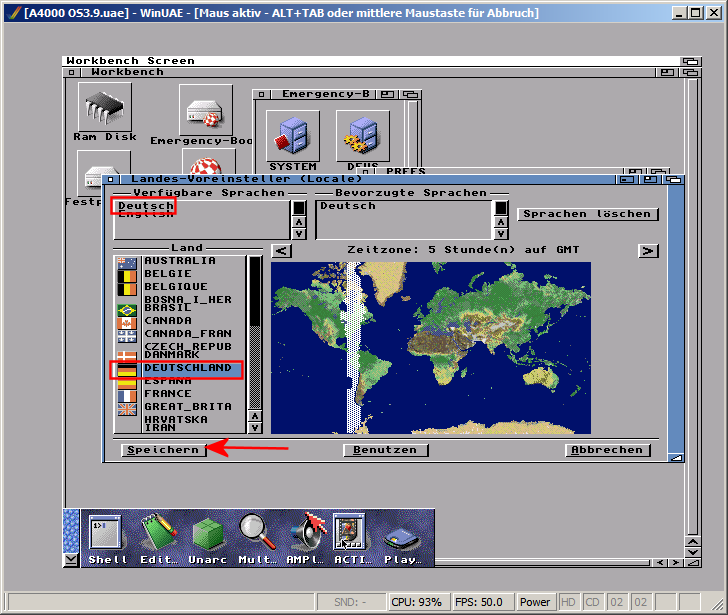Select DEUTSCHLAND in the Land list
This screenshot has height=615, width=728.
(x=180, y=368)
